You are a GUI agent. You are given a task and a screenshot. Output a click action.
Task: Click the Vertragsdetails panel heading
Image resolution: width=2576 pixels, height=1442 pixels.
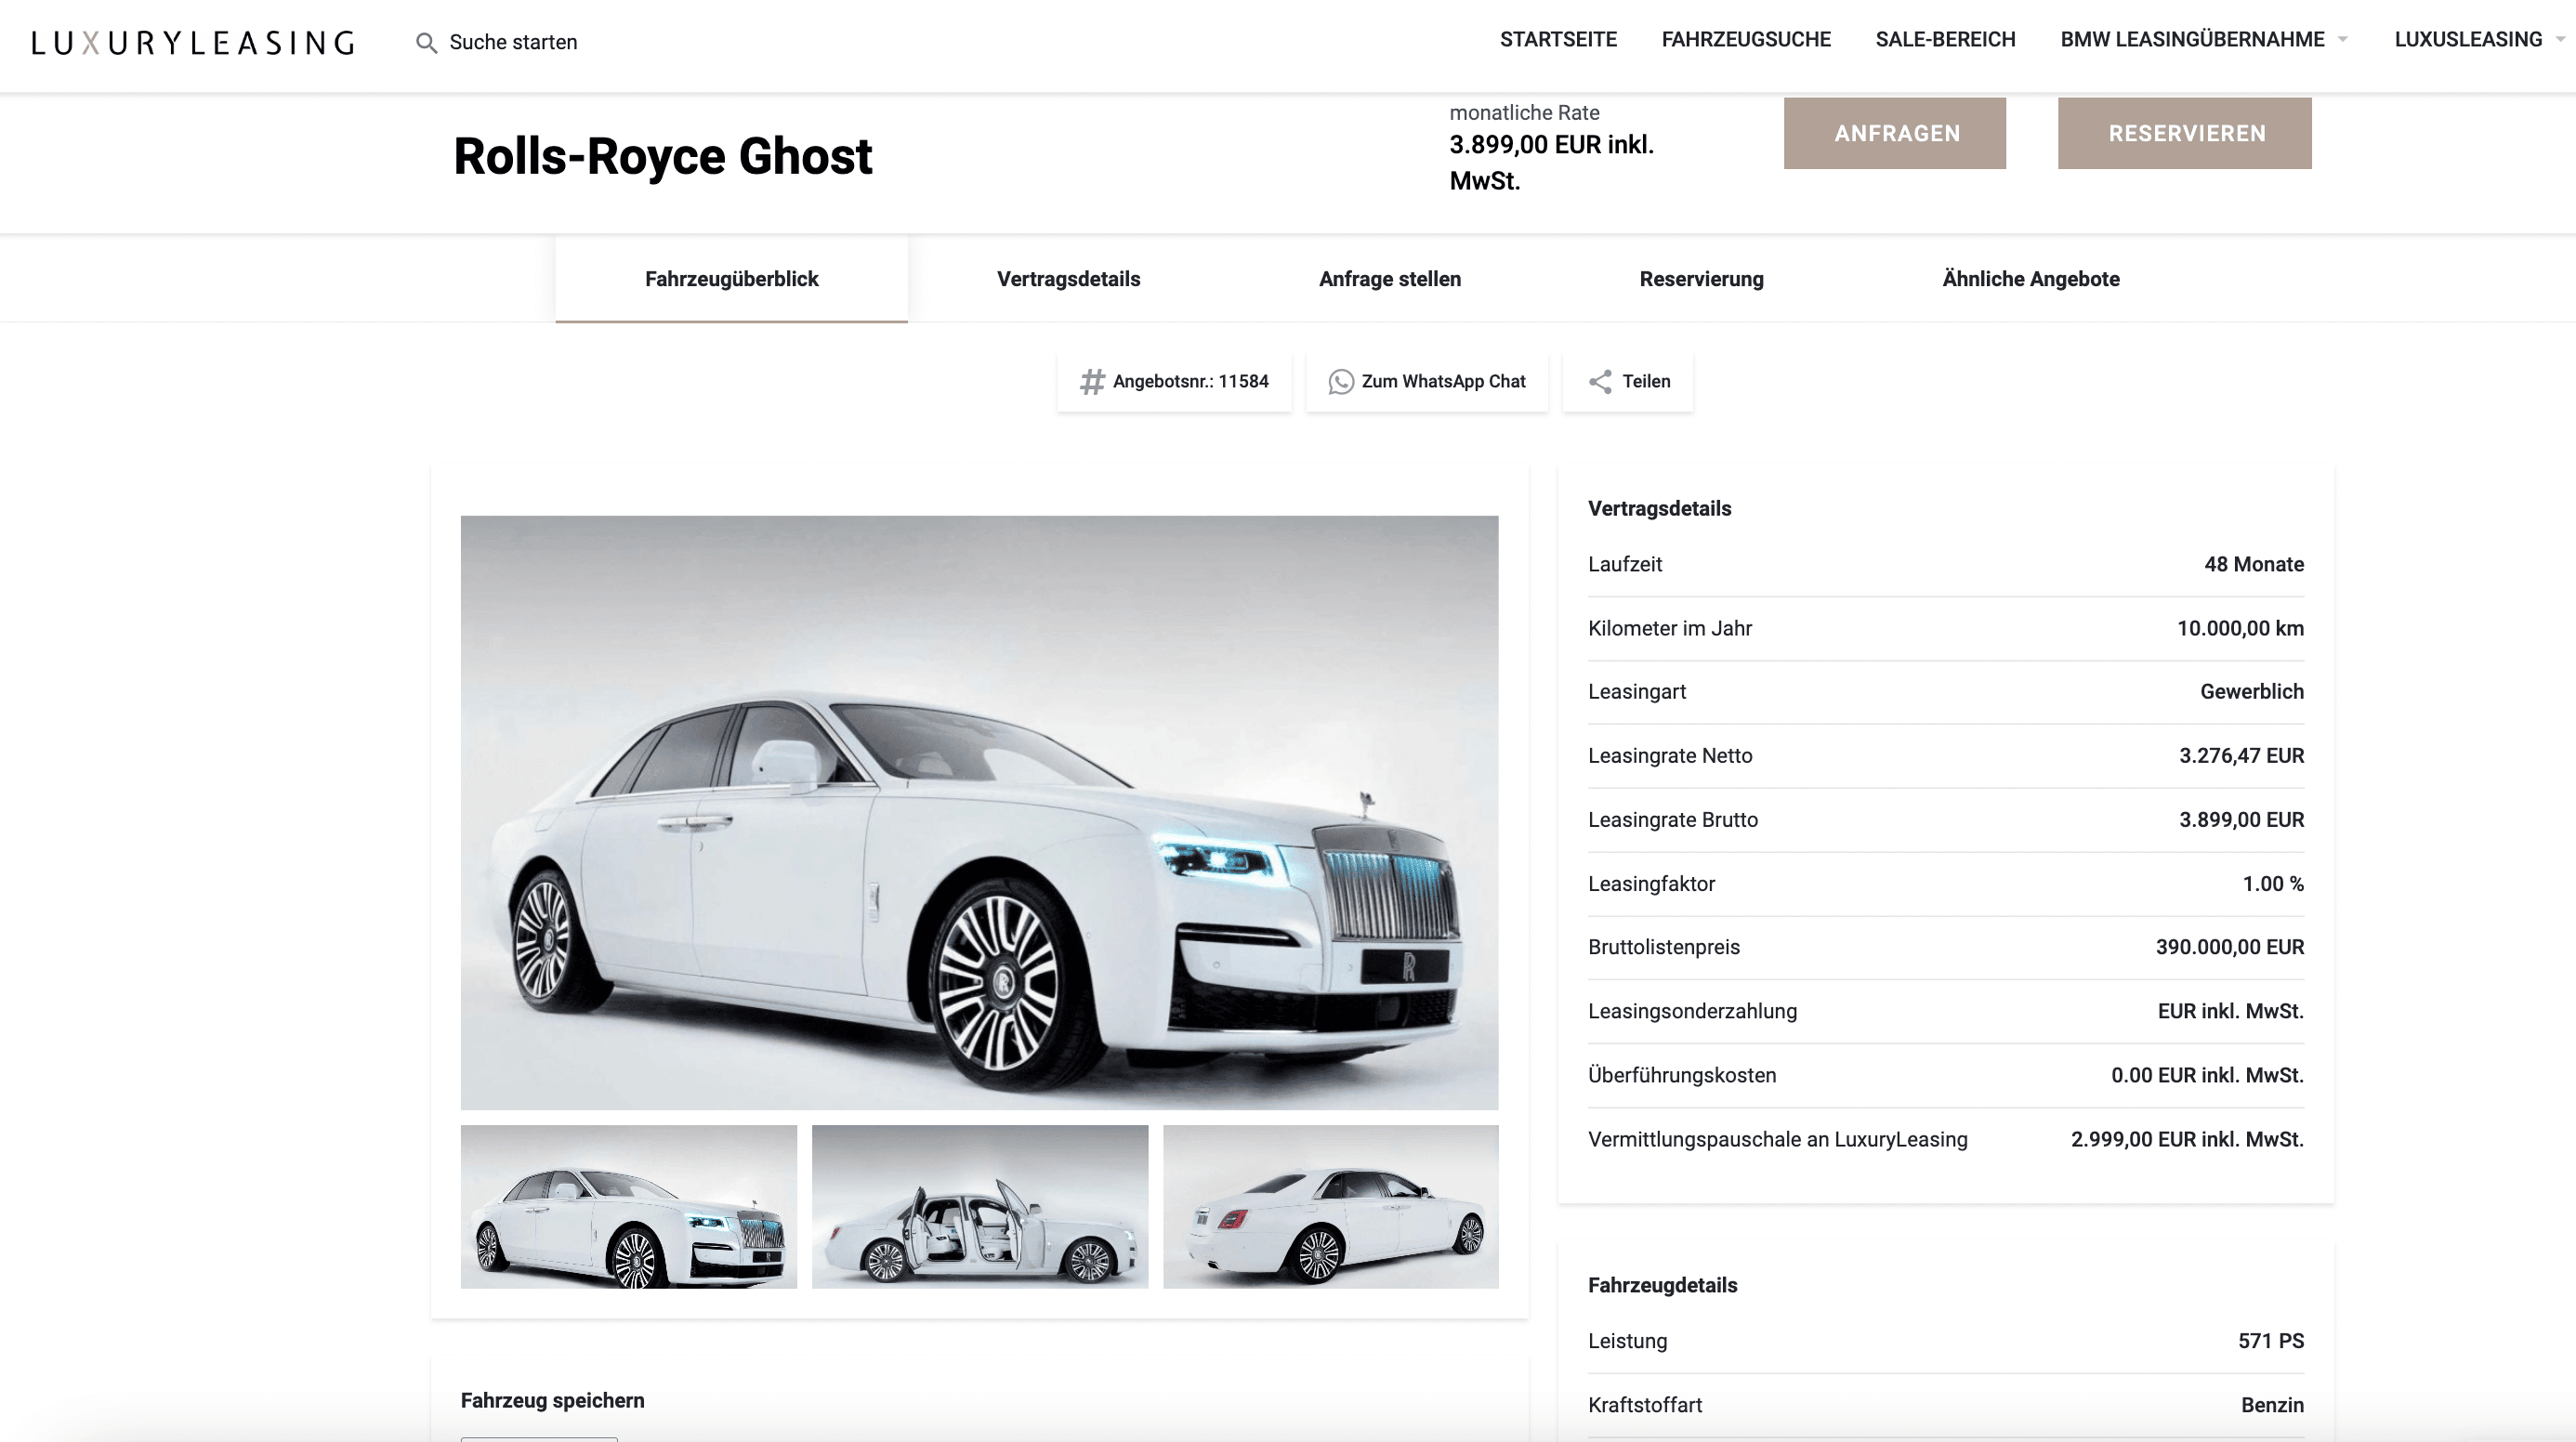tap(1659, 508)
